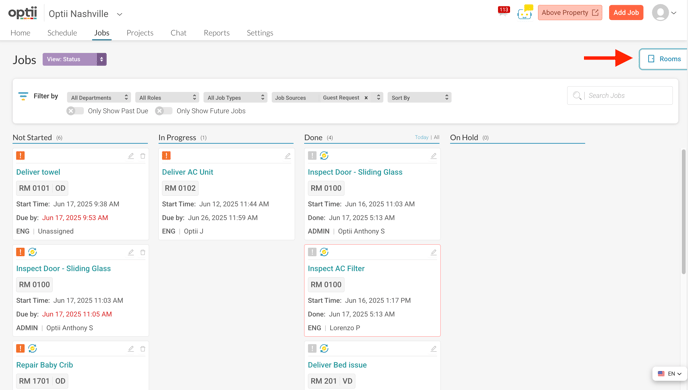The image size is (688, 390).
Task: Expand the profile menu chevron
Action: (674, 13)
